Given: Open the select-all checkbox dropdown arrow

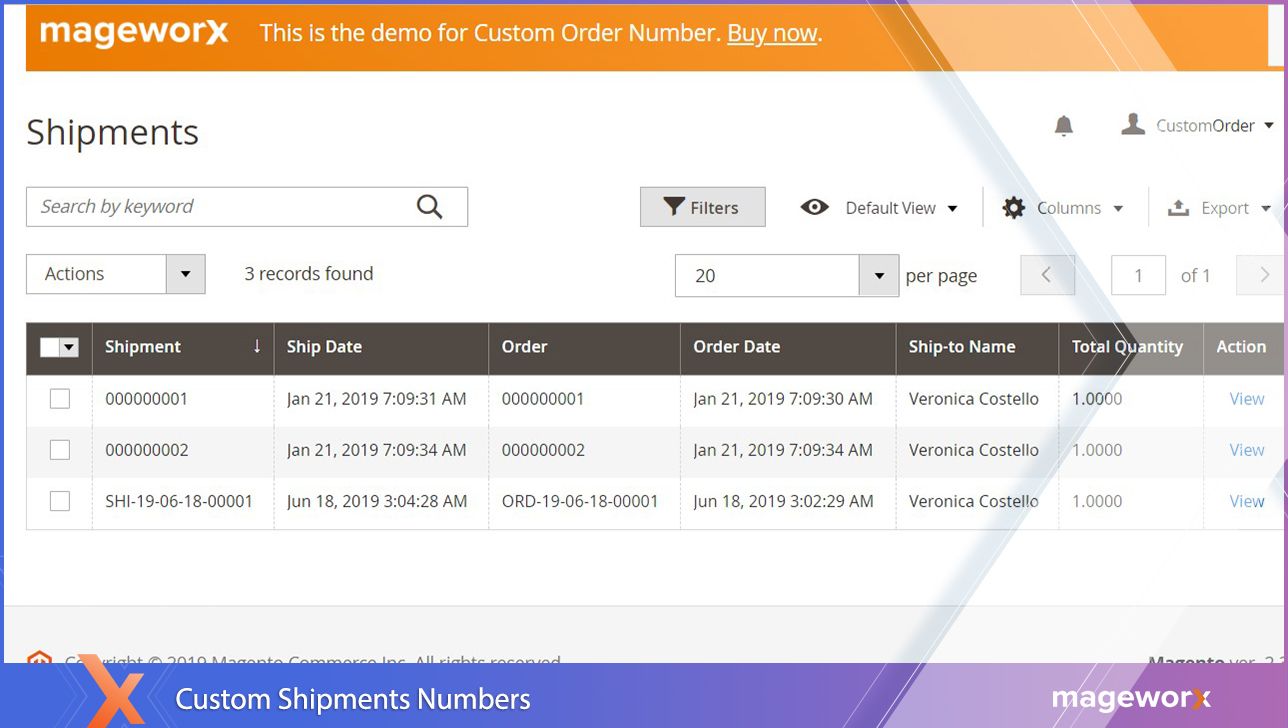Looking at the screenshot, I should click(x=70, y=347).
